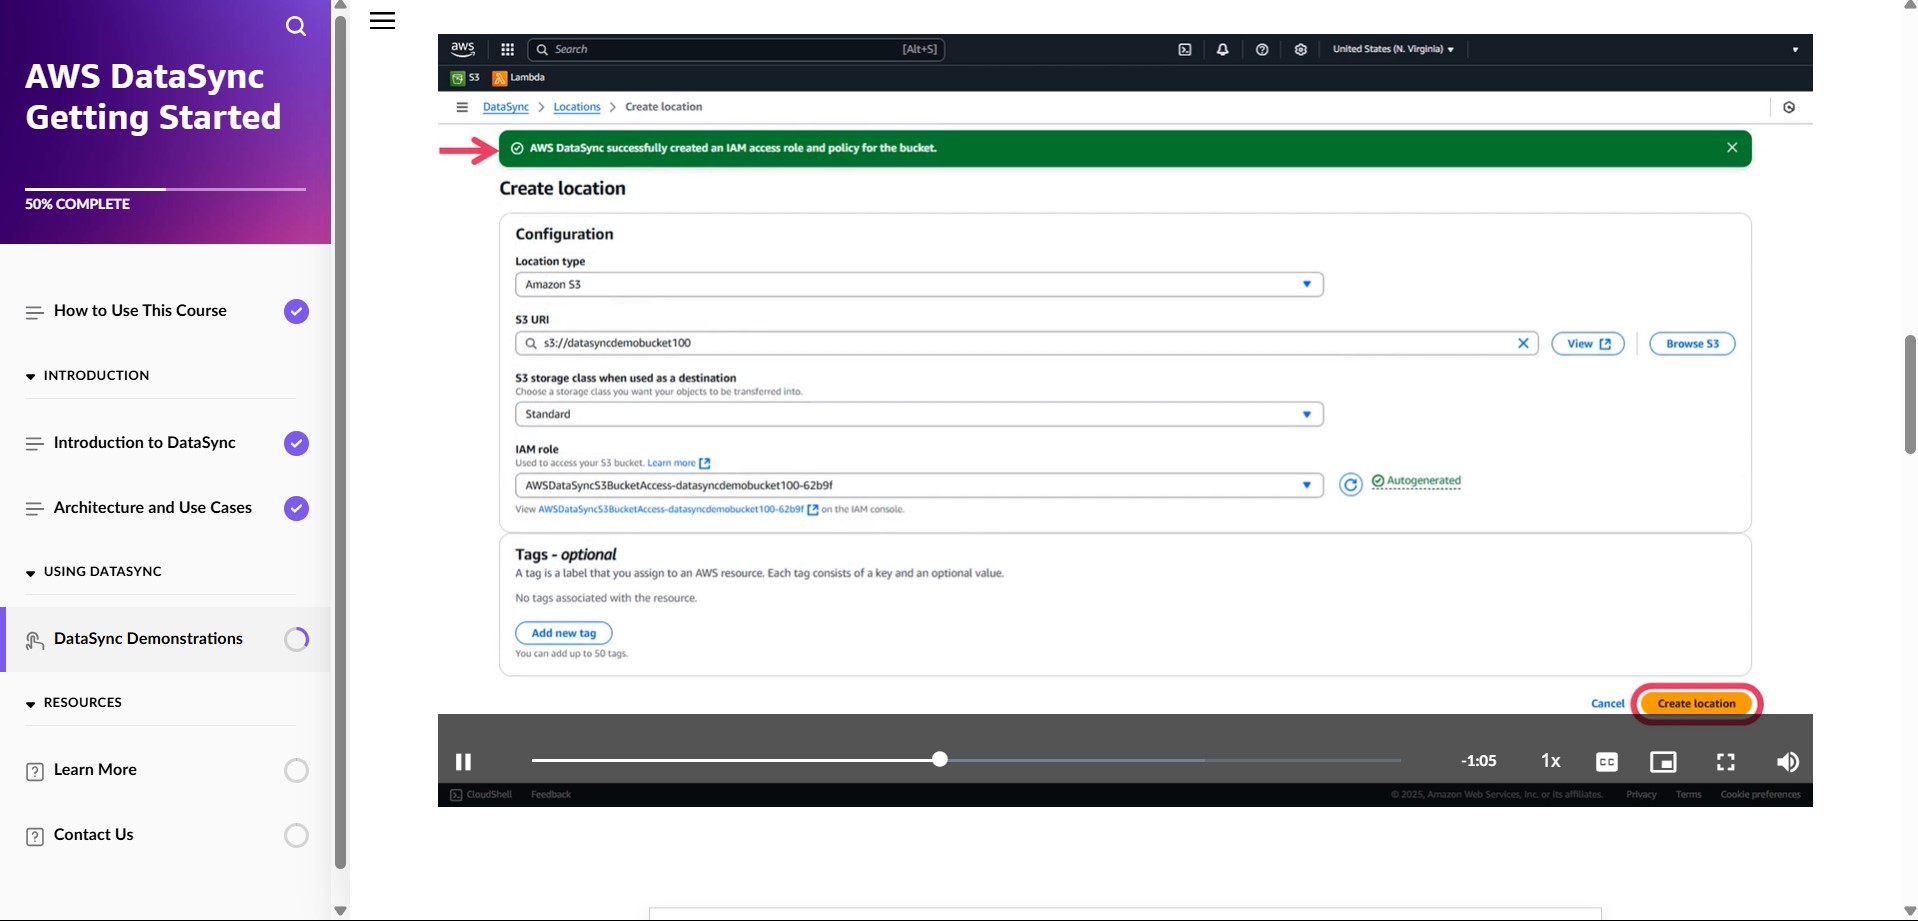Open IAM role dropdown

(919, 485)
